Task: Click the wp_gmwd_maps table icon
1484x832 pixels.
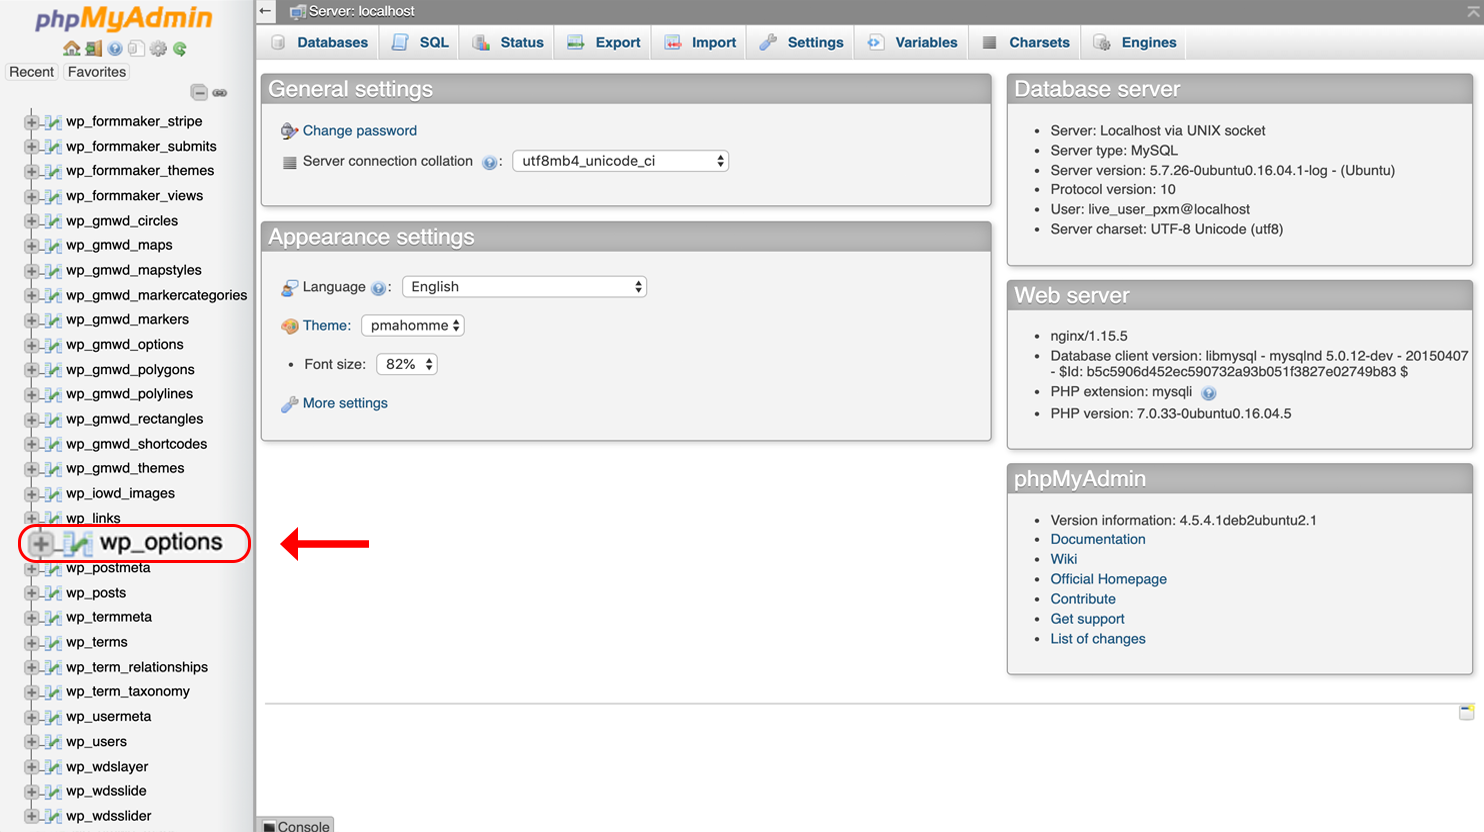Action: coord(54,245)
